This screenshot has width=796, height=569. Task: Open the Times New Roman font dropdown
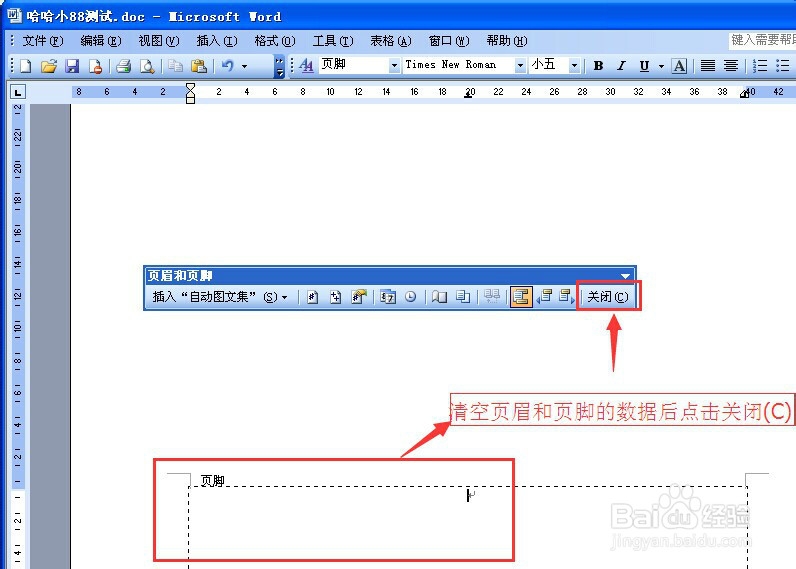click(520, 65)
